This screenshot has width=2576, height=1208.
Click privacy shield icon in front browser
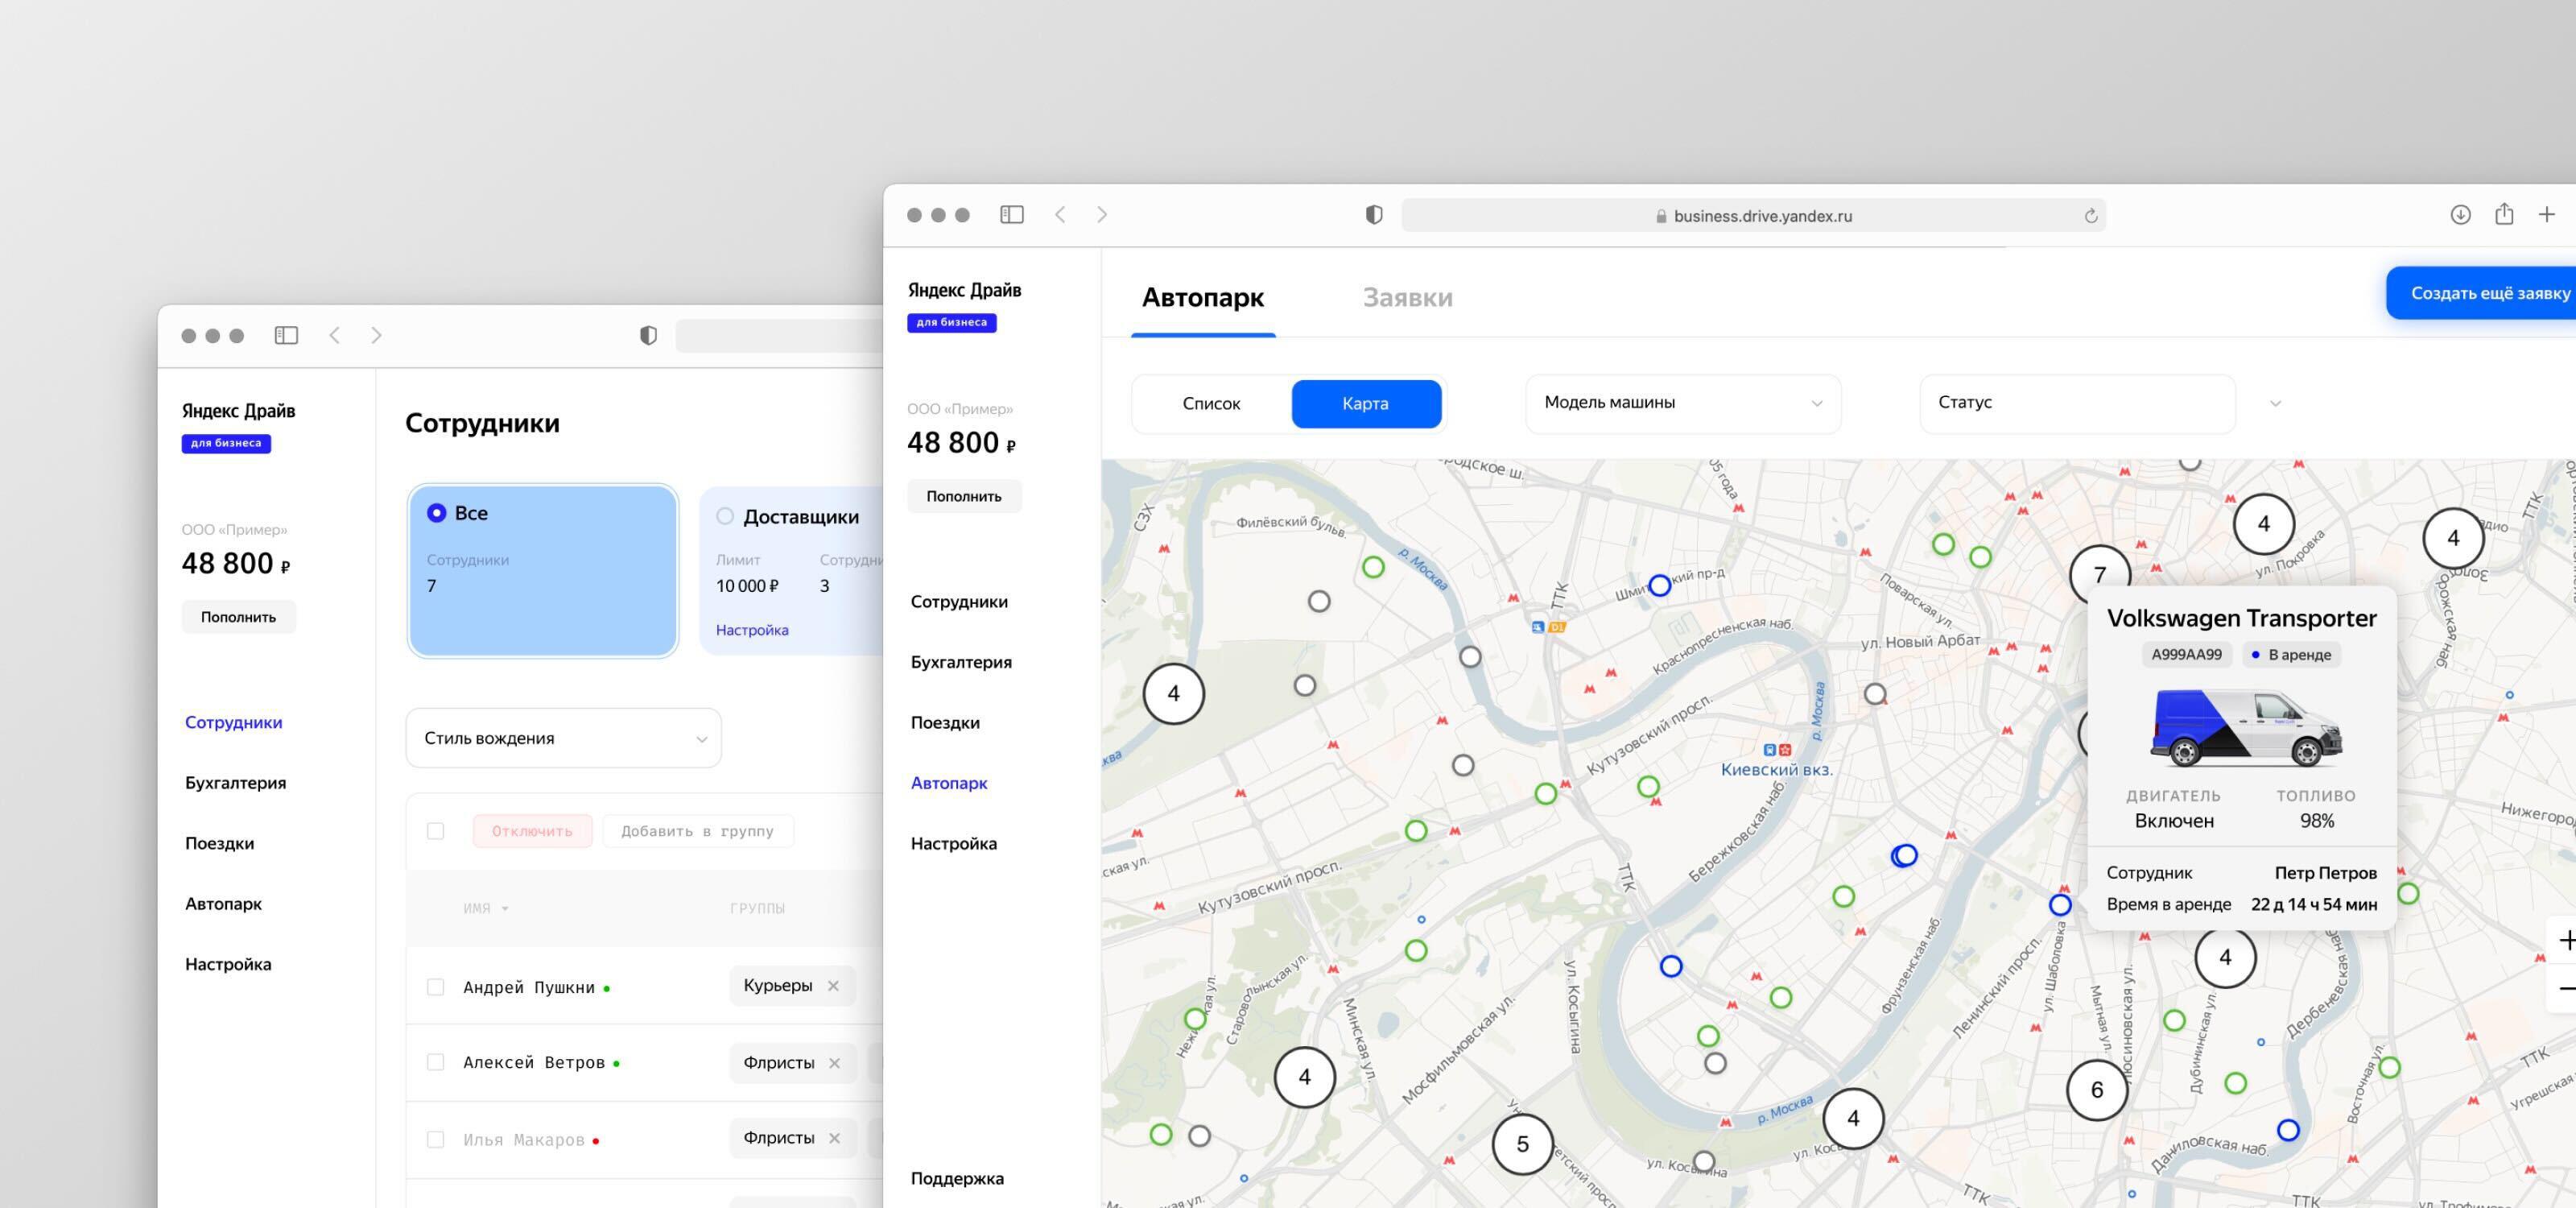tap(1374, 215)
